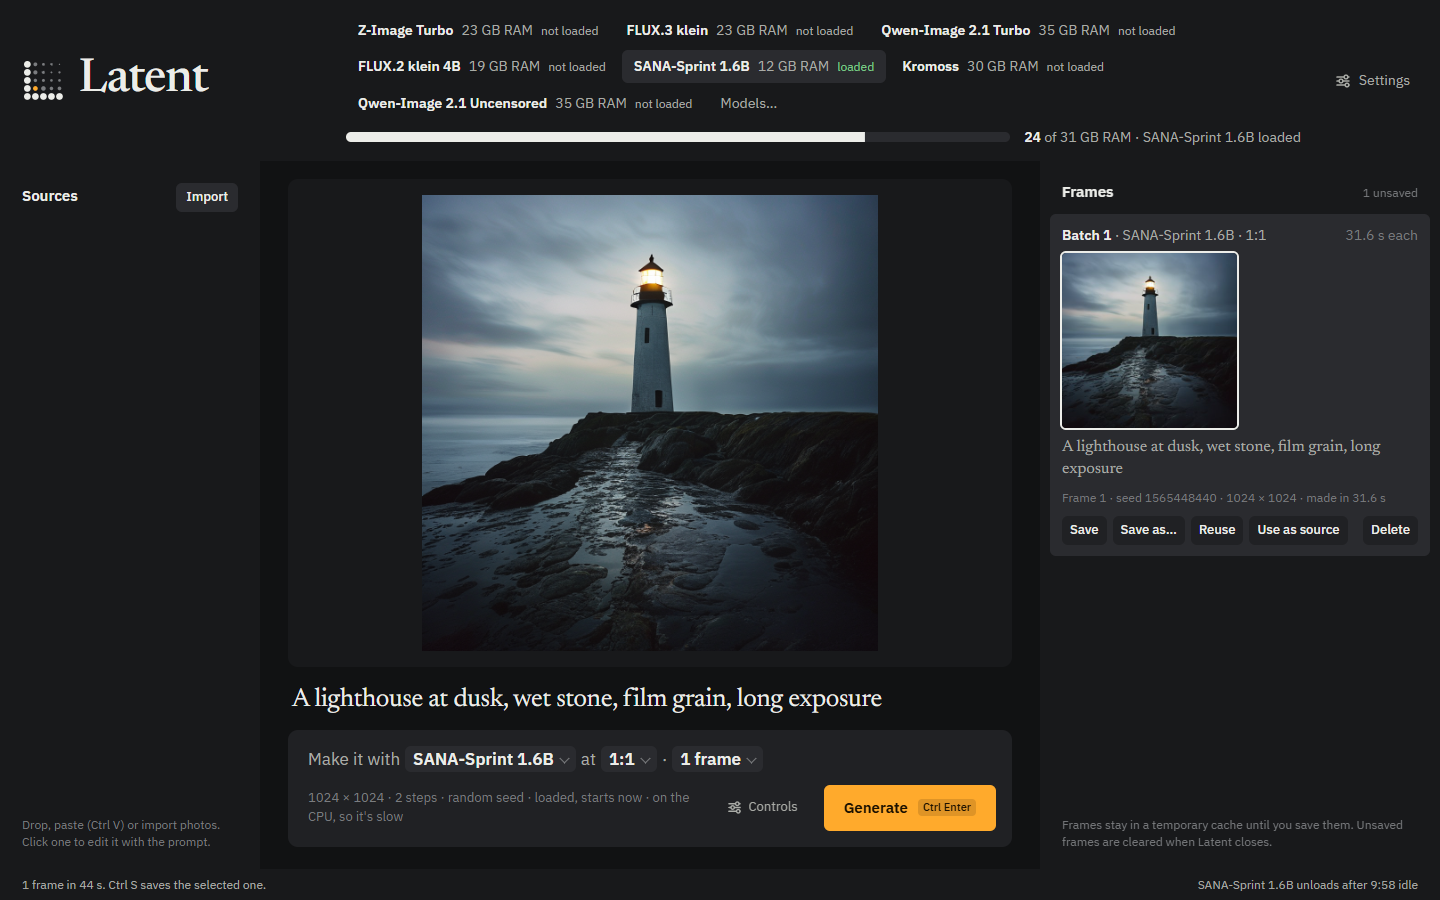Click 'SANA-Sprint 1.6B unloads after 9:58 idle' status

1308,885
